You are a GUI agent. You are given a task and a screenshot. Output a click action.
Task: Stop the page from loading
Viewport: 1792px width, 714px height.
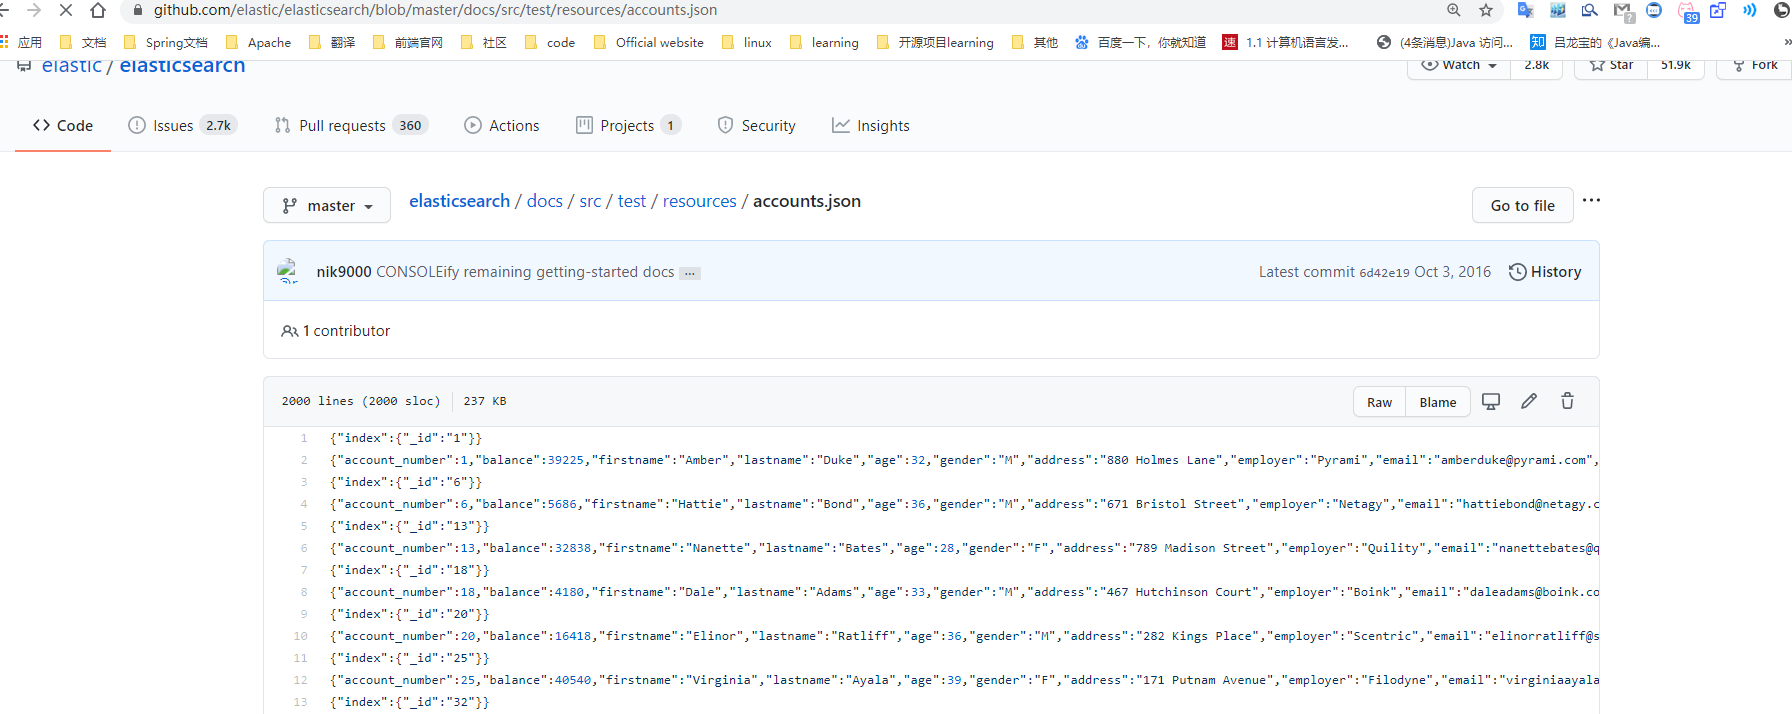(x=66, y=10)
